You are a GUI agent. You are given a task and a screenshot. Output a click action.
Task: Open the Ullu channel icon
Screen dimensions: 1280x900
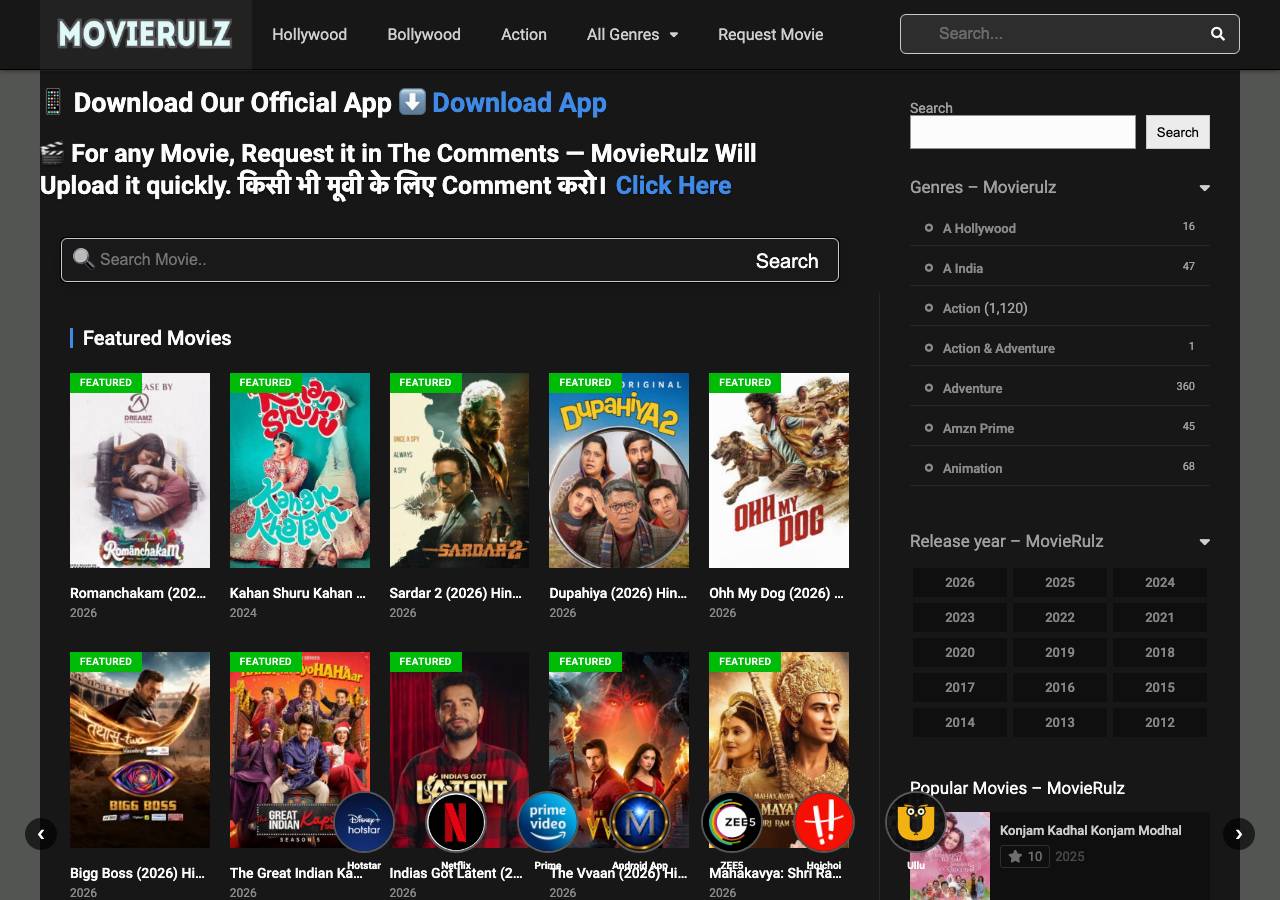[916, 823]
